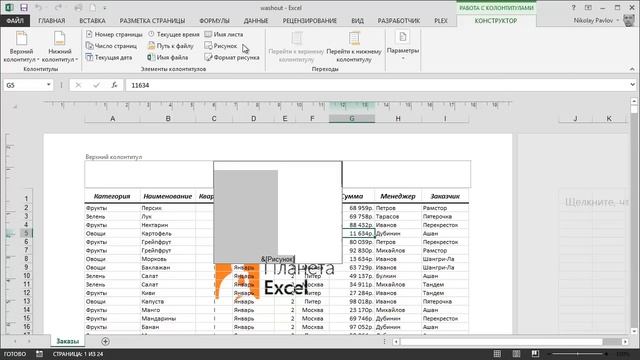The height and width of the screenshot is (360, 640).
Task: Click Рисунок to insert a picture
Action: pyautogui.click(x=220, y=46)
